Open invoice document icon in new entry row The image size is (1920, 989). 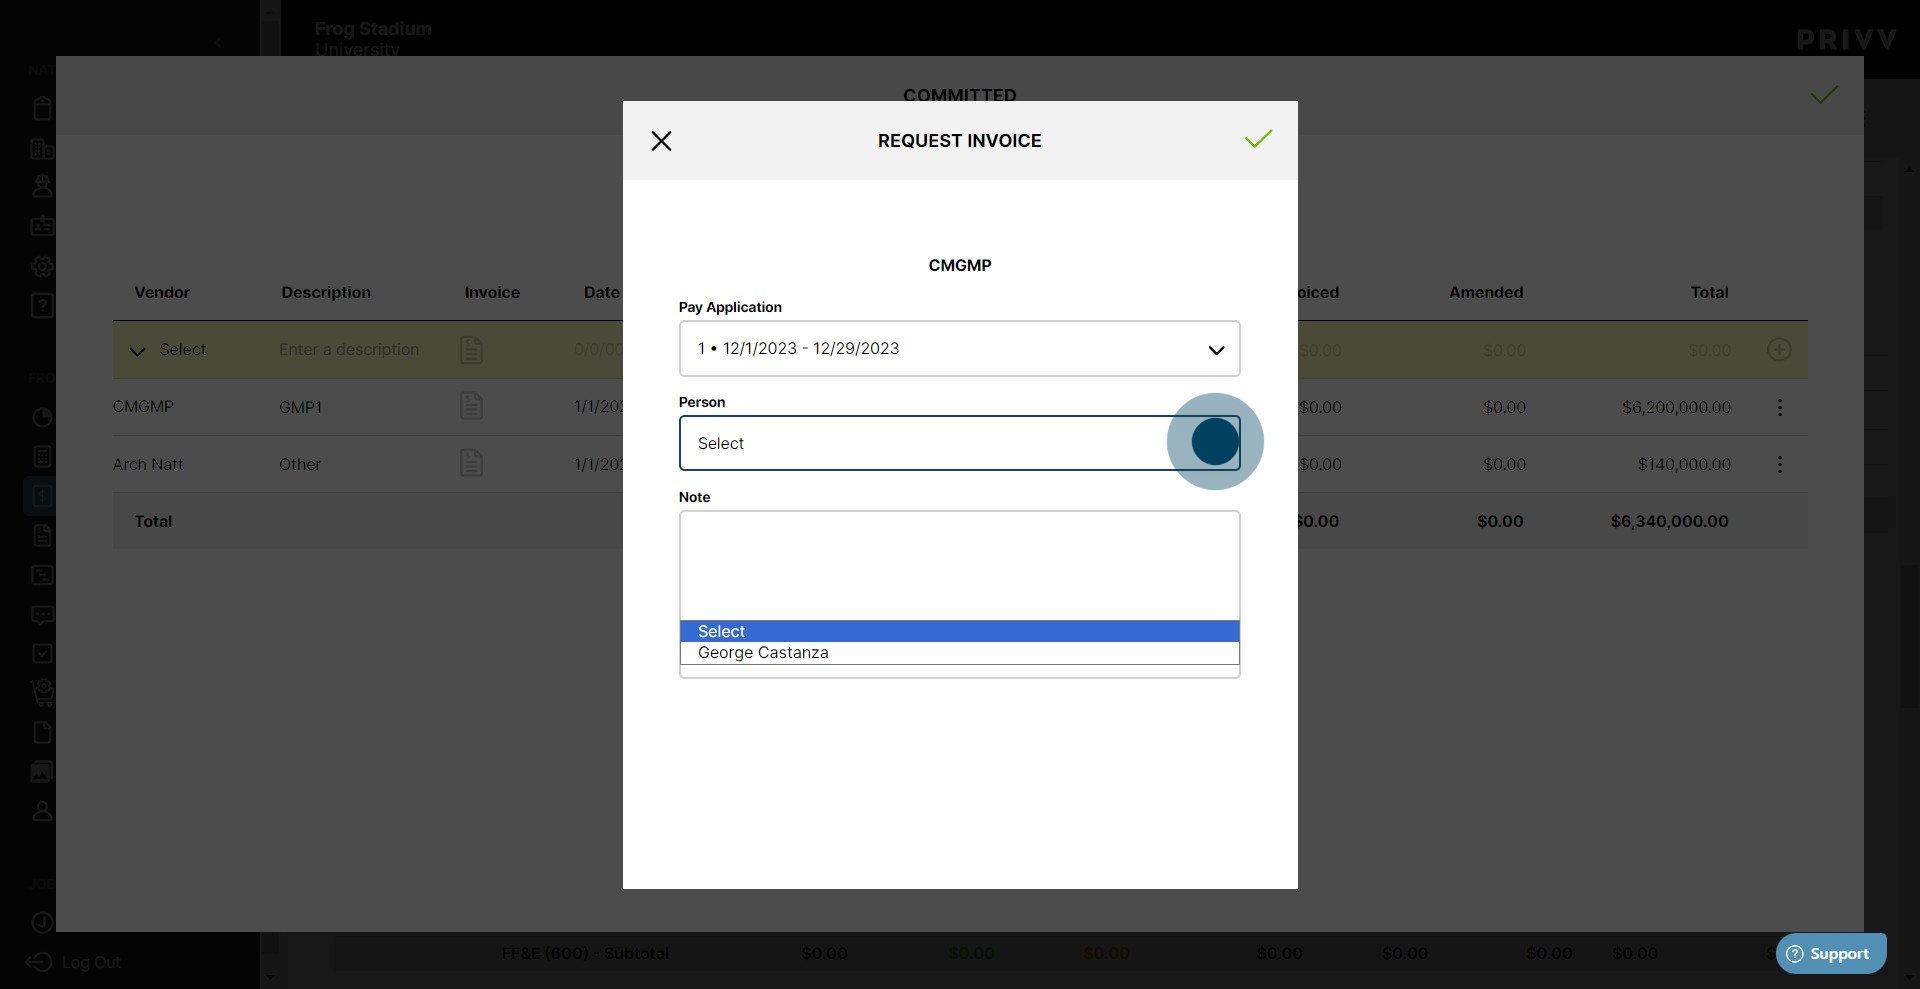[471, 350]
